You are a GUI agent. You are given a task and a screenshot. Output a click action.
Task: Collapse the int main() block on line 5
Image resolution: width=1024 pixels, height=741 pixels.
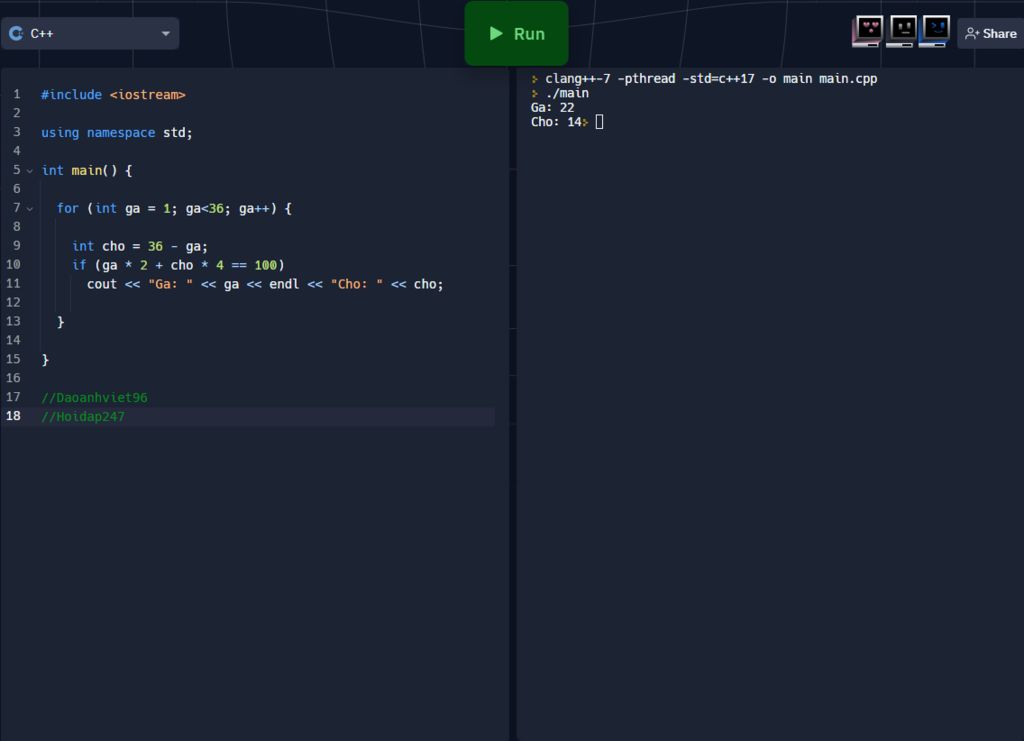[x=30, y=171]
